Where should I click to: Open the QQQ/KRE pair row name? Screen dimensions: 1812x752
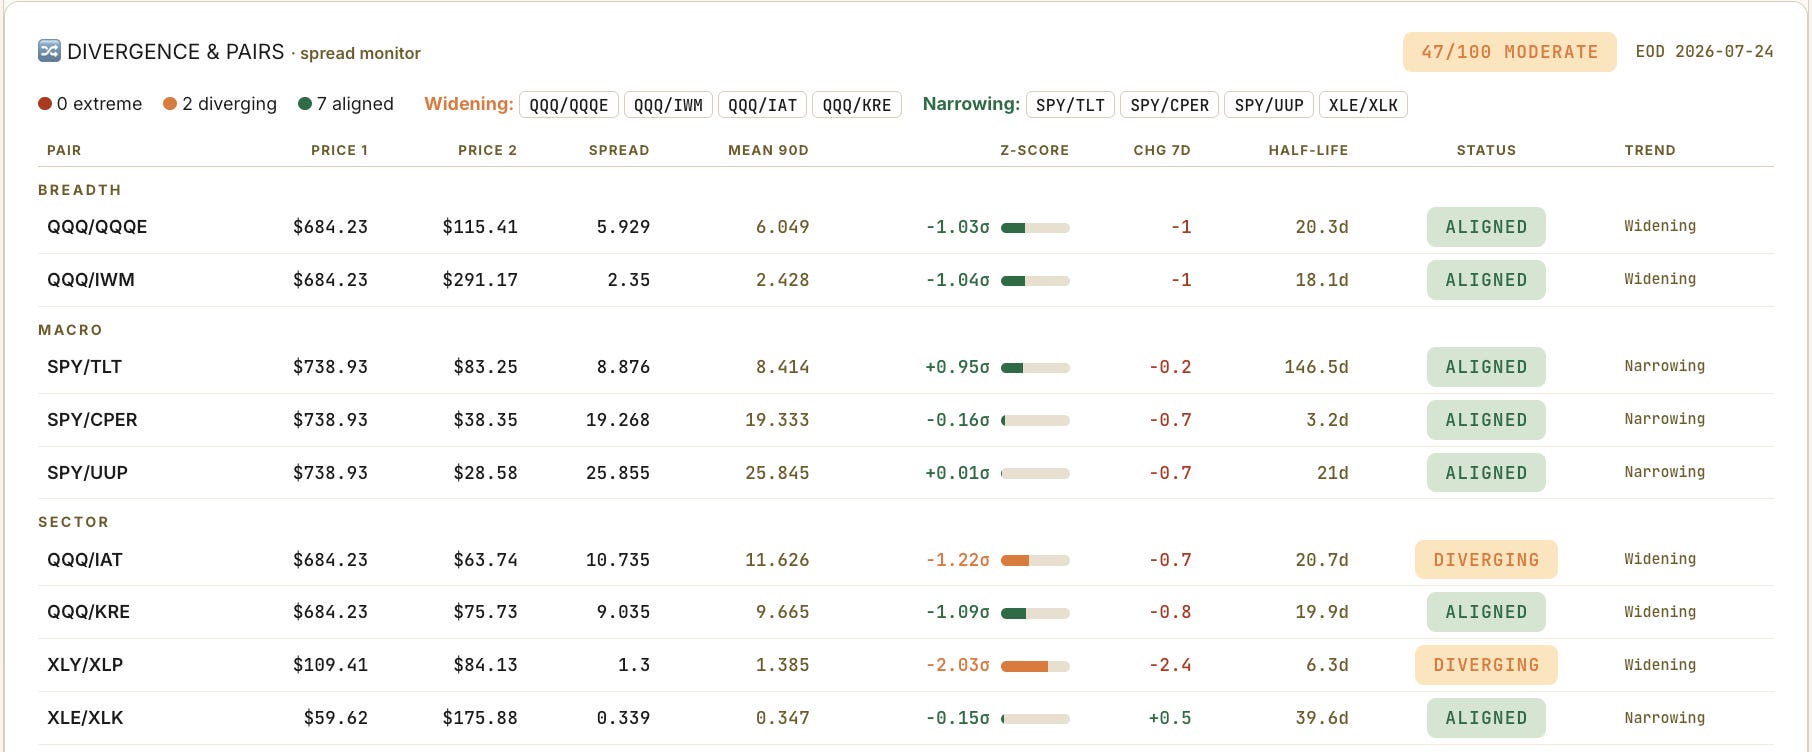(x=88, y=612)
